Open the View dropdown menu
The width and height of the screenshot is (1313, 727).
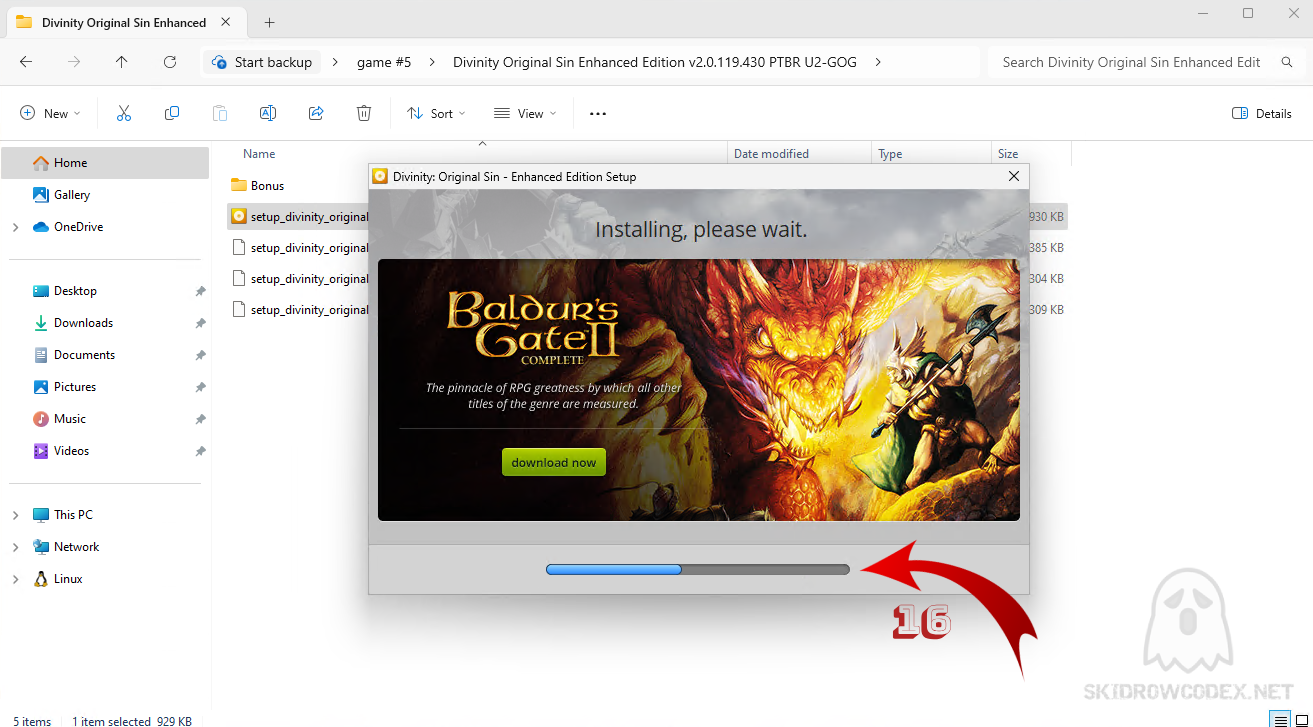click(x=525, y=114)
